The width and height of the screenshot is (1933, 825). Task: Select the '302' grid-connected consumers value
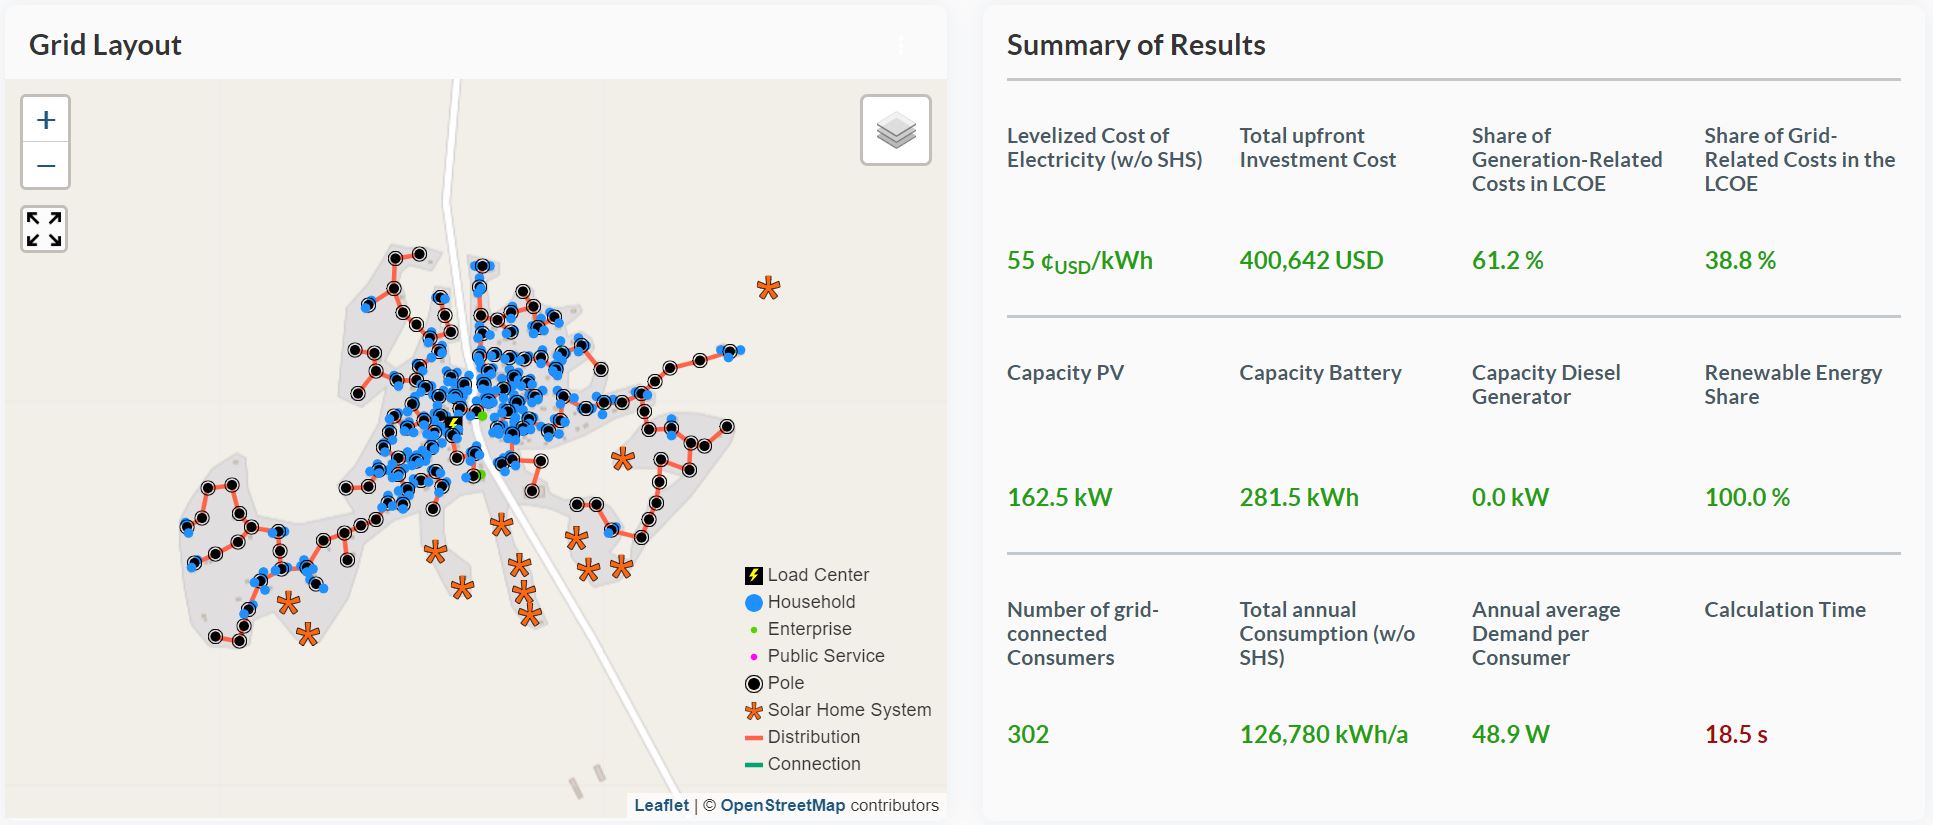tap(1028, 734)
